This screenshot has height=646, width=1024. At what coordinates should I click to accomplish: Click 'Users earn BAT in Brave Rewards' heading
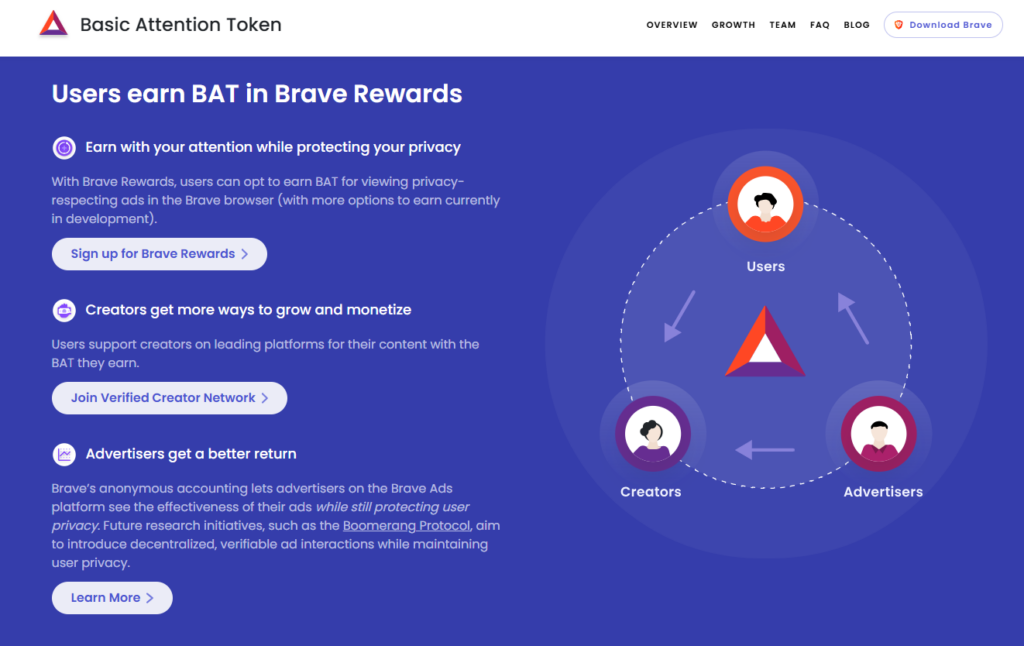point(257,94)
